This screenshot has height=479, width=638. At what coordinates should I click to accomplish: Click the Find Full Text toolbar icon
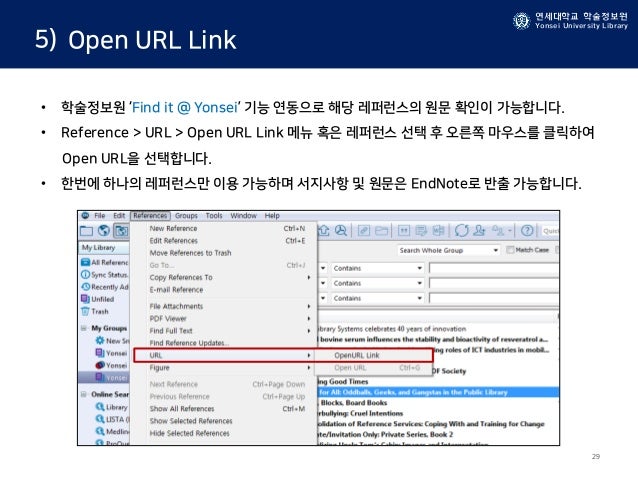(x=341, y=231)
